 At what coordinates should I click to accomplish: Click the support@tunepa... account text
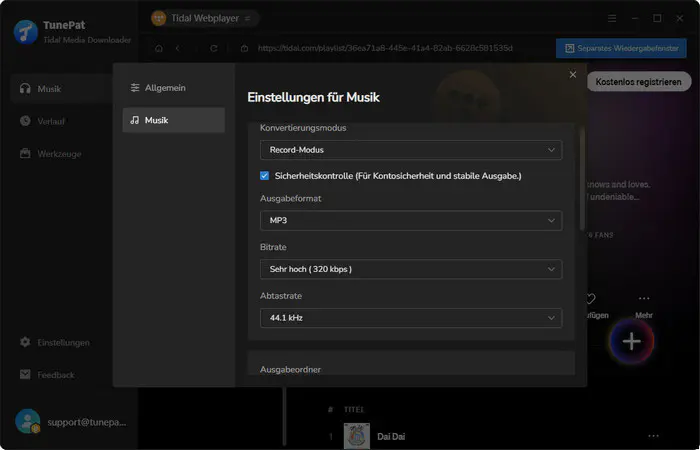click(87, 422)
